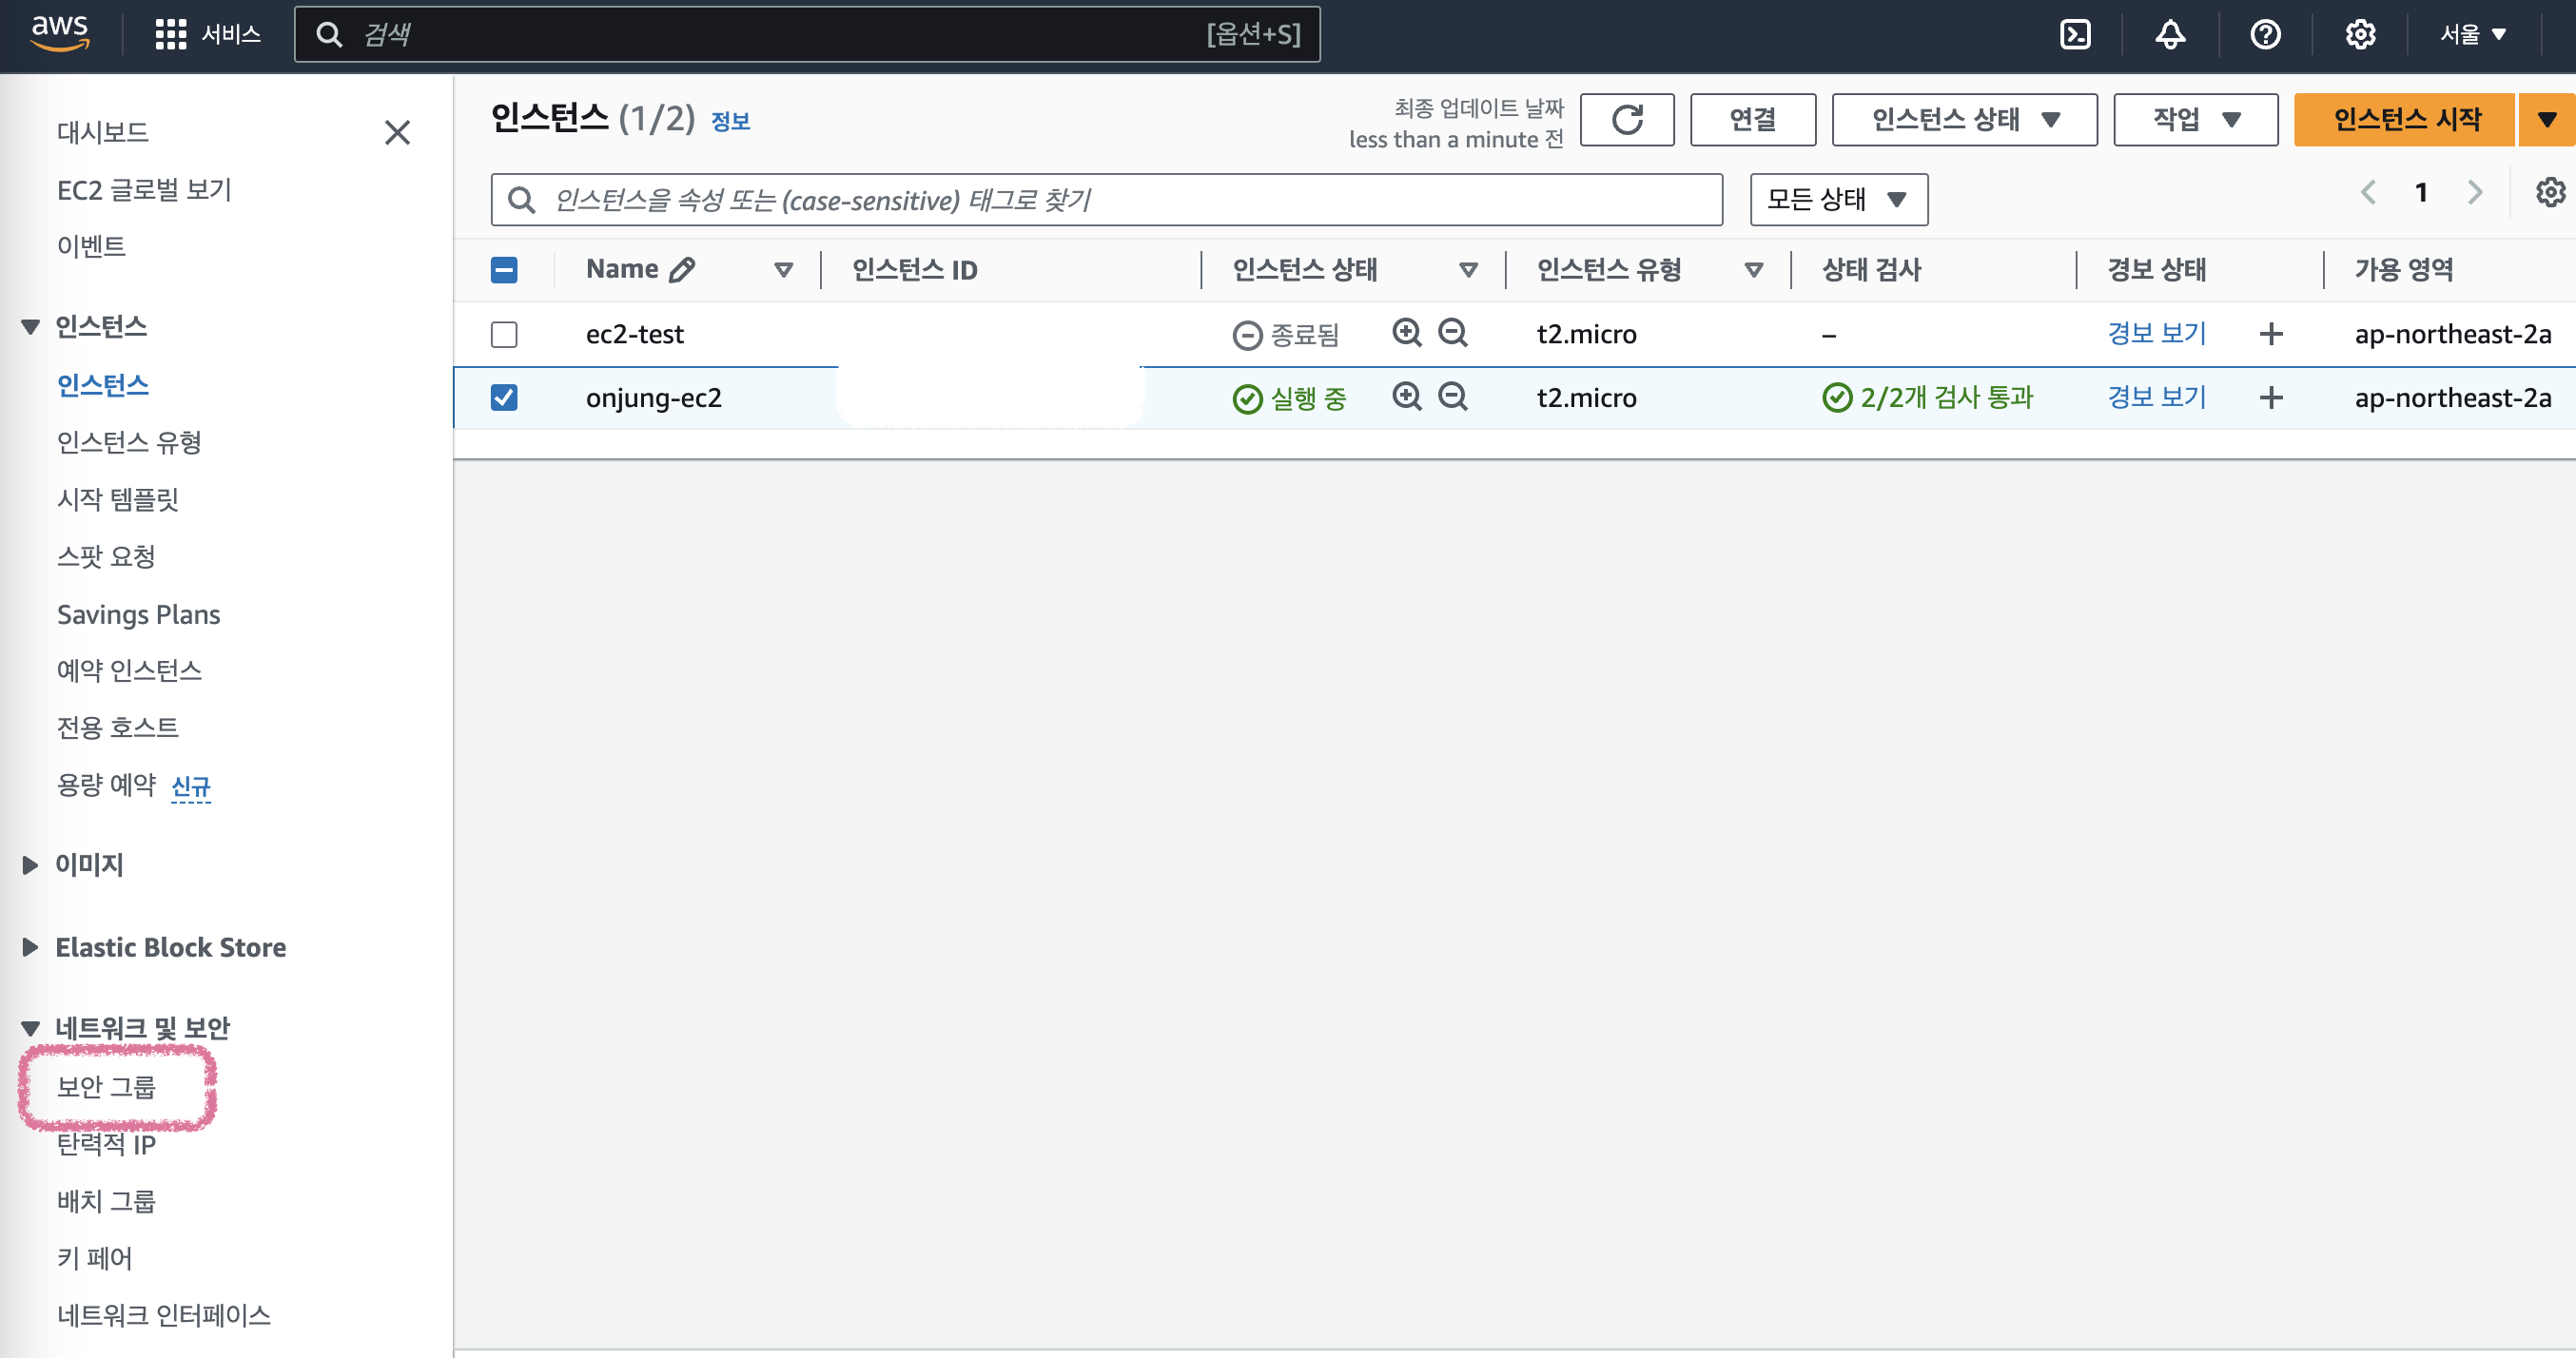Open 키 페어 in the sidebar
This screenshot has height=1358, width=2576.
[95, 1258]
